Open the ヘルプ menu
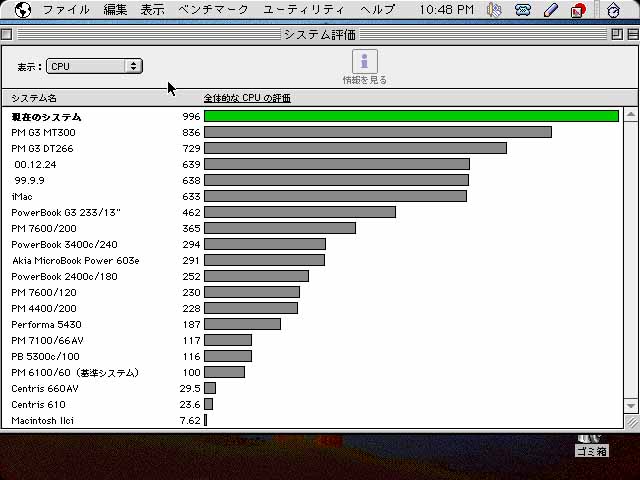 point(378,9)
